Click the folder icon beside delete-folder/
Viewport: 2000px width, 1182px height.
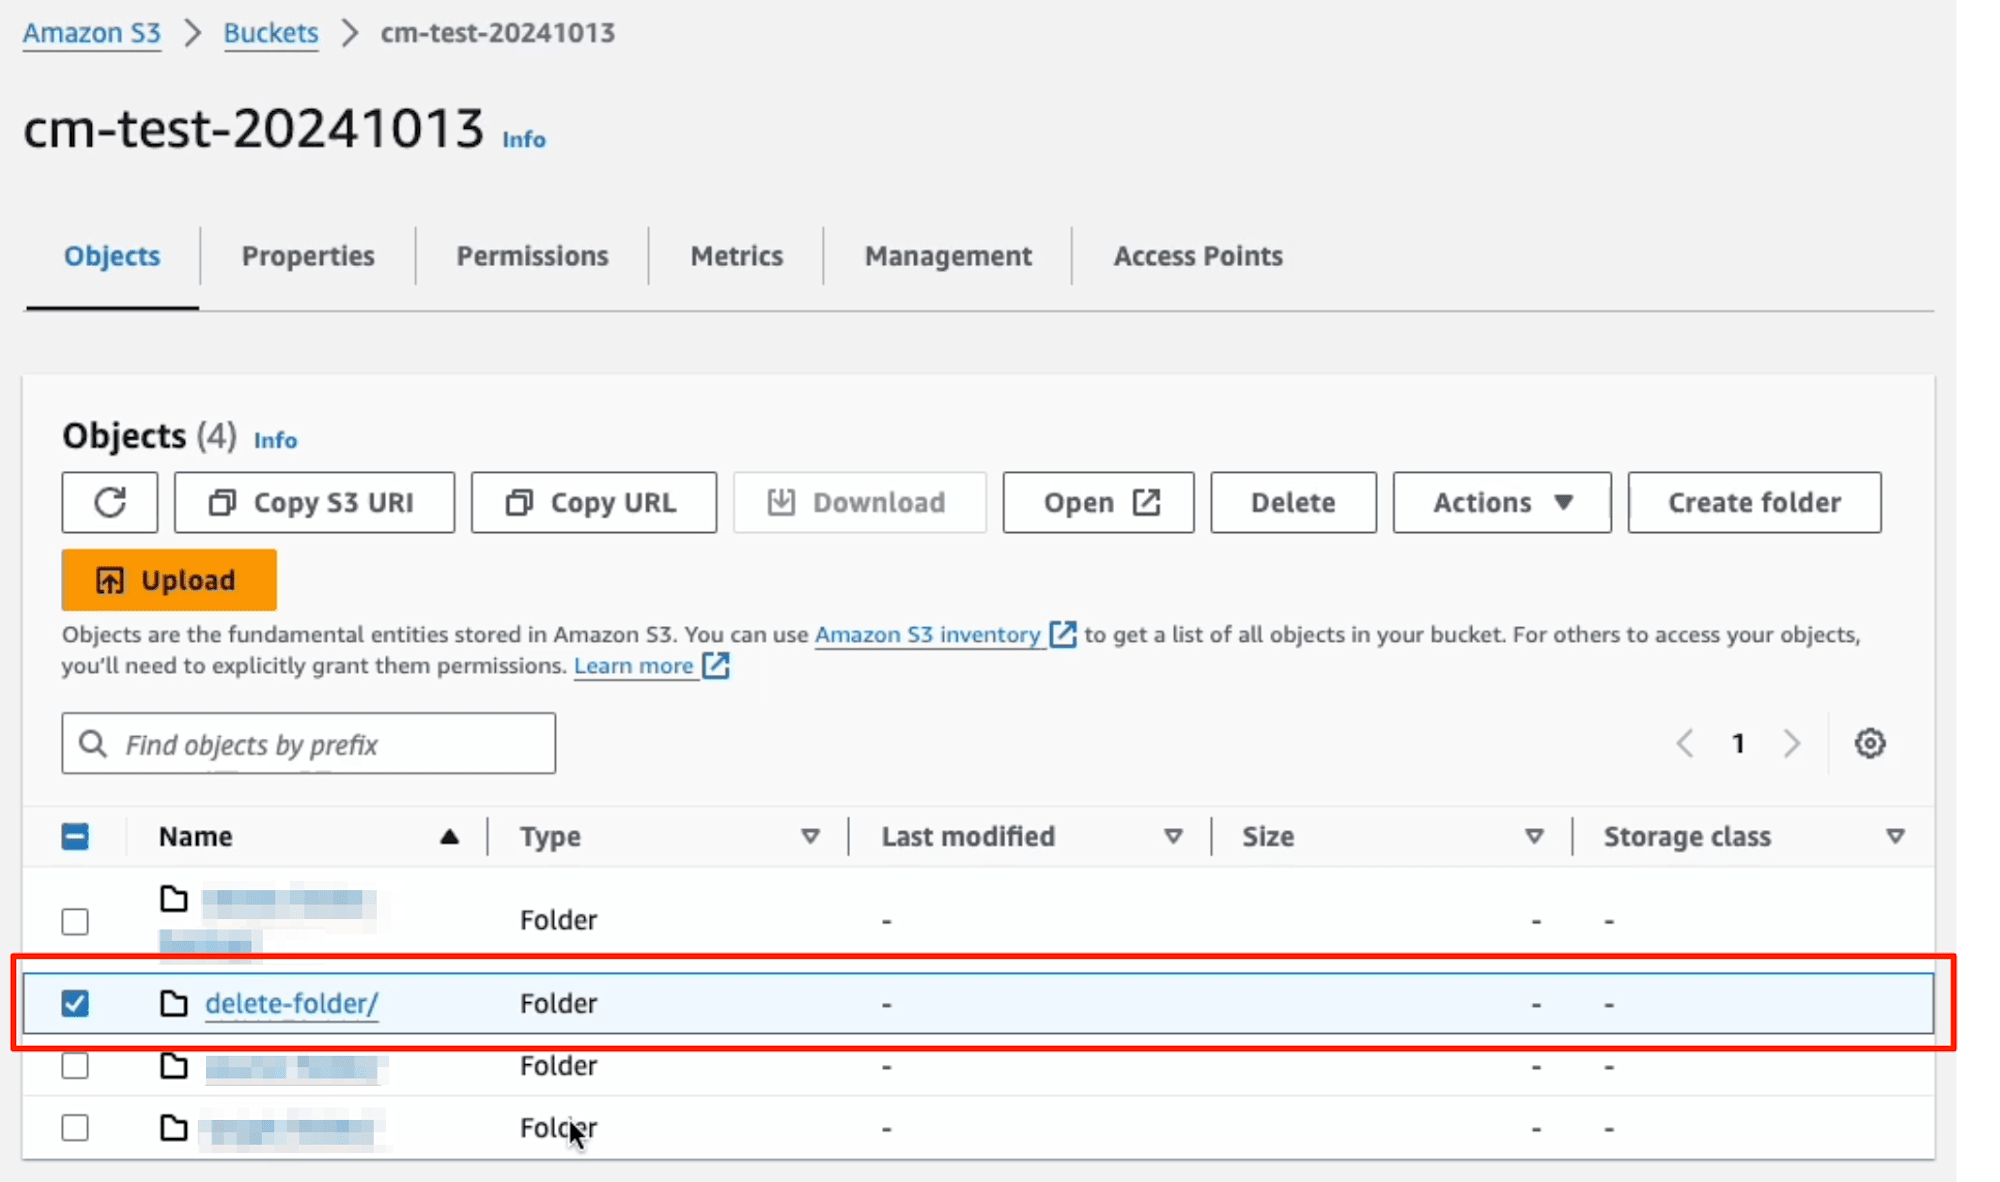[174, 1003]
